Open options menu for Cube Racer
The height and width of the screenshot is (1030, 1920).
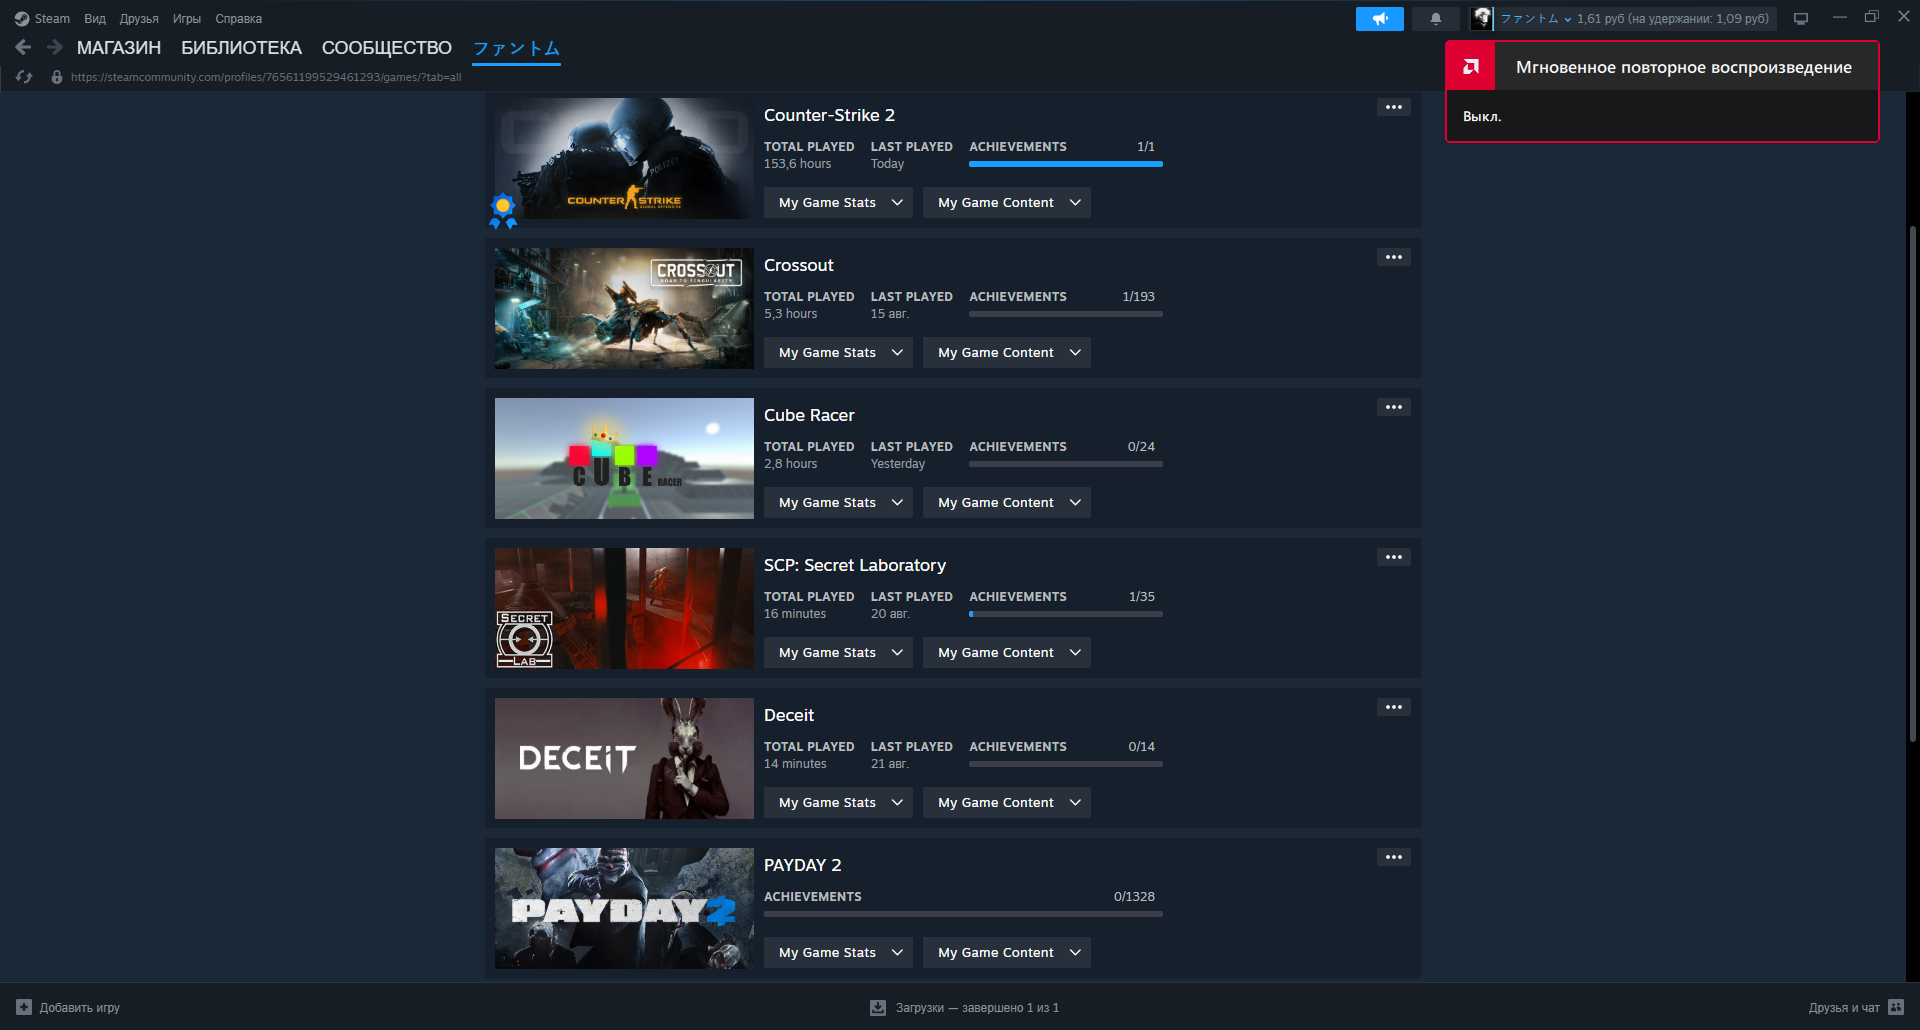coord(1394,407)
